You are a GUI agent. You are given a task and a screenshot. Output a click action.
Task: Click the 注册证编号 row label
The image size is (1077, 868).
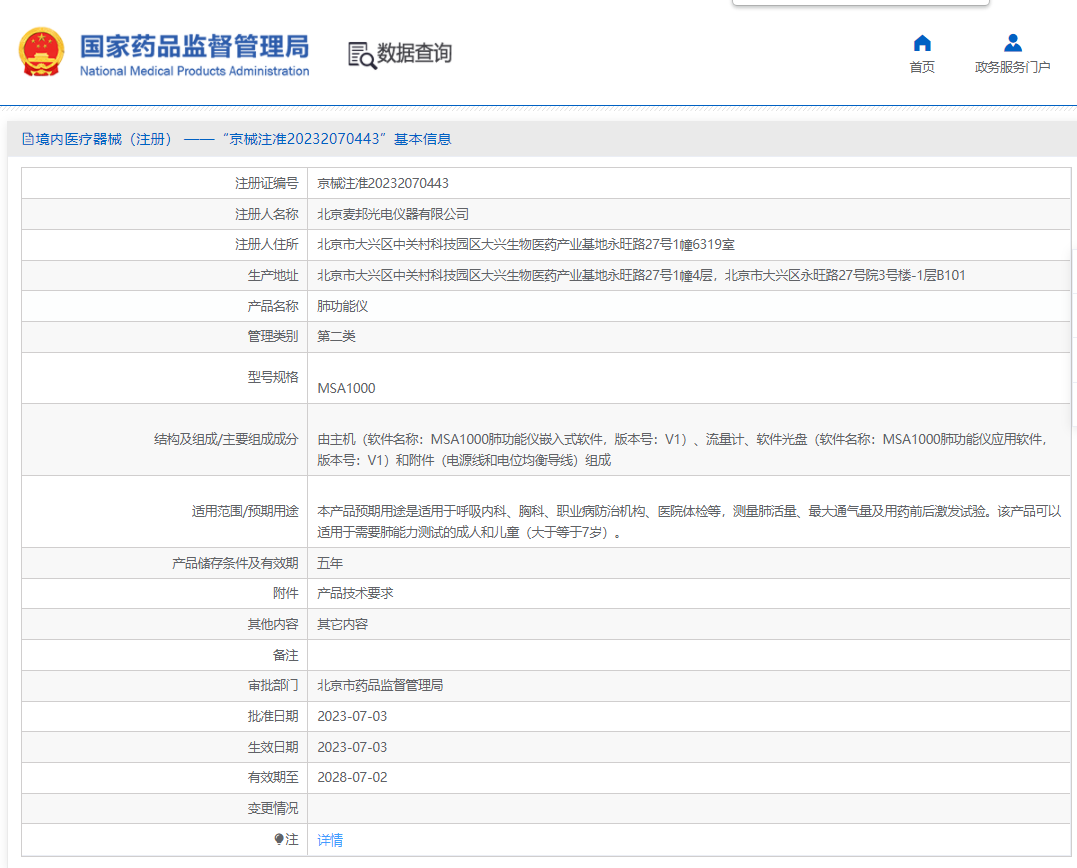click(x=267, y=183)
